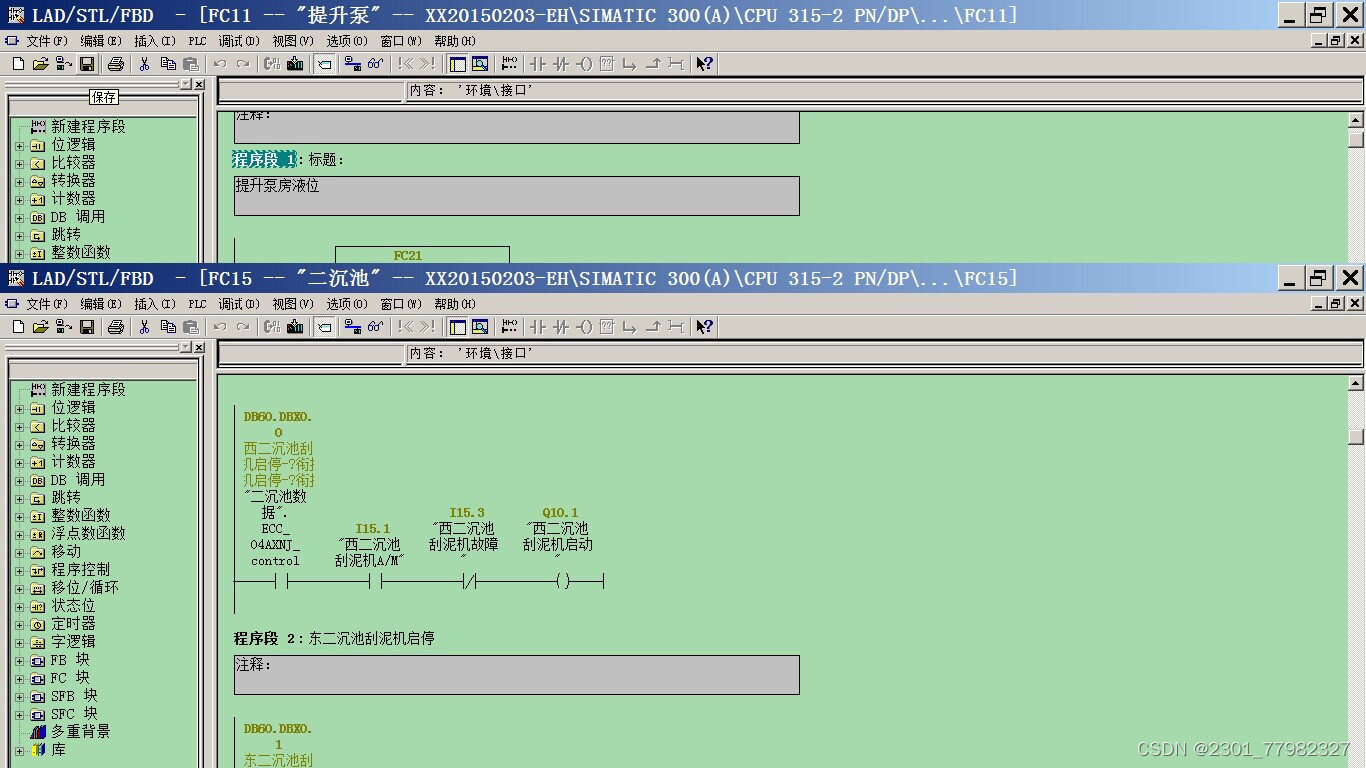Select the I15.3 normally closed contact
Image resolution: width=1366 pixels, height=768 pixels.
coord(469,581)
